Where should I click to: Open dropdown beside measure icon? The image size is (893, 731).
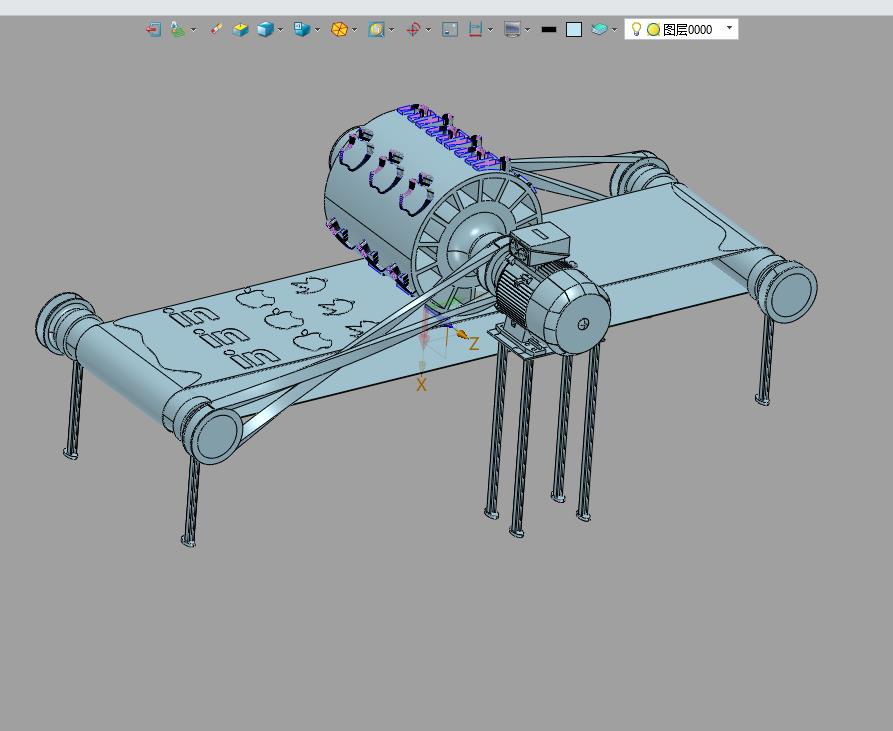[x=490, y=30]
